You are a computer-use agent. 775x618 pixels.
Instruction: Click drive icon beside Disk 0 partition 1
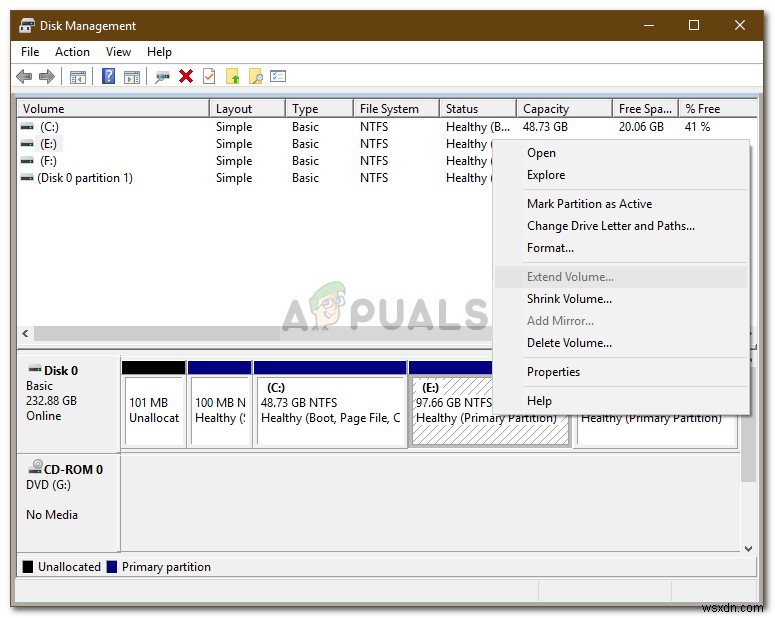27,178
